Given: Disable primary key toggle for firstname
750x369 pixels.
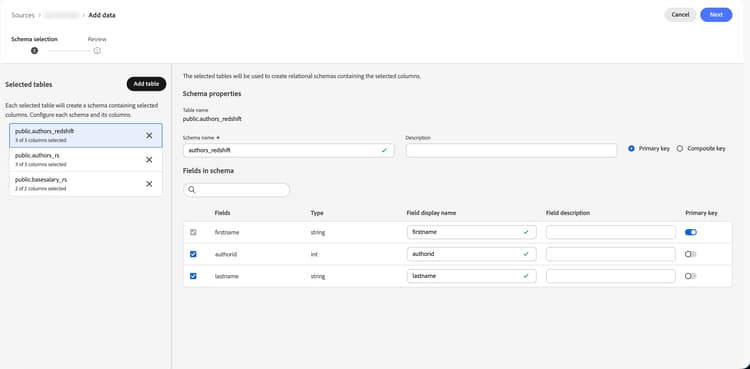Looking at the screenshot, I should click(x=691, y=232).
